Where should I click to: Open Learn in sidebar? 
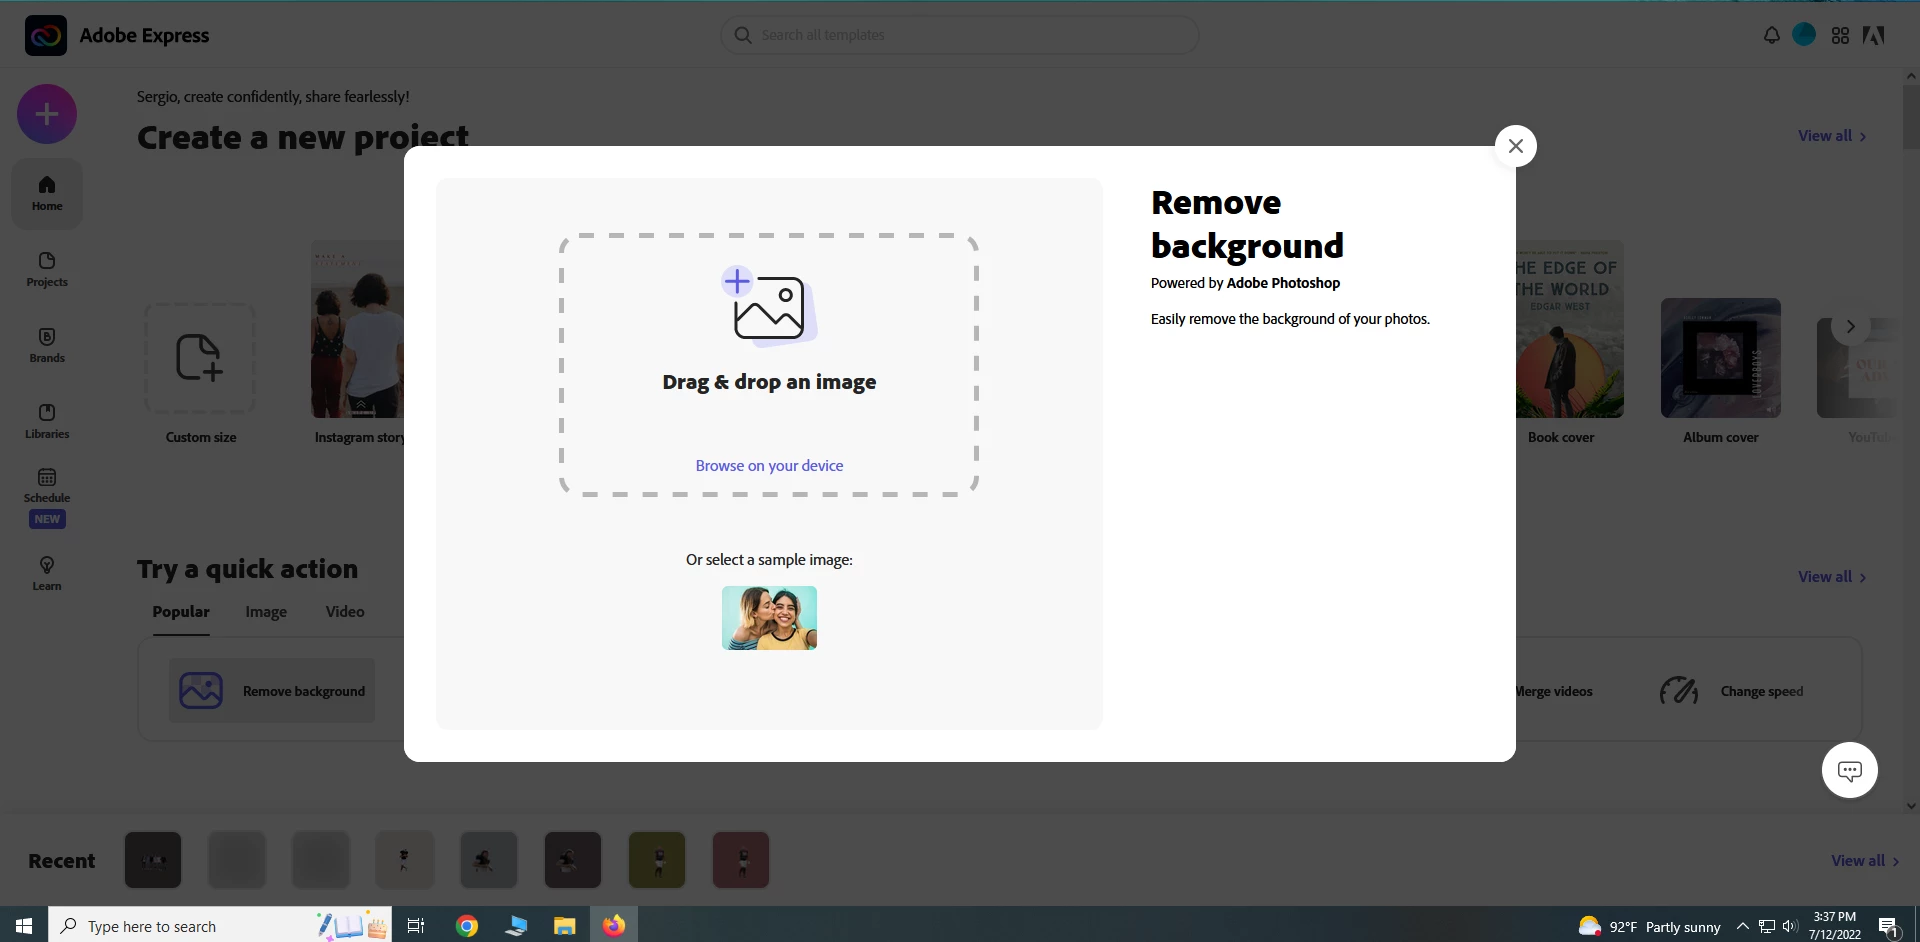(47, 574)
